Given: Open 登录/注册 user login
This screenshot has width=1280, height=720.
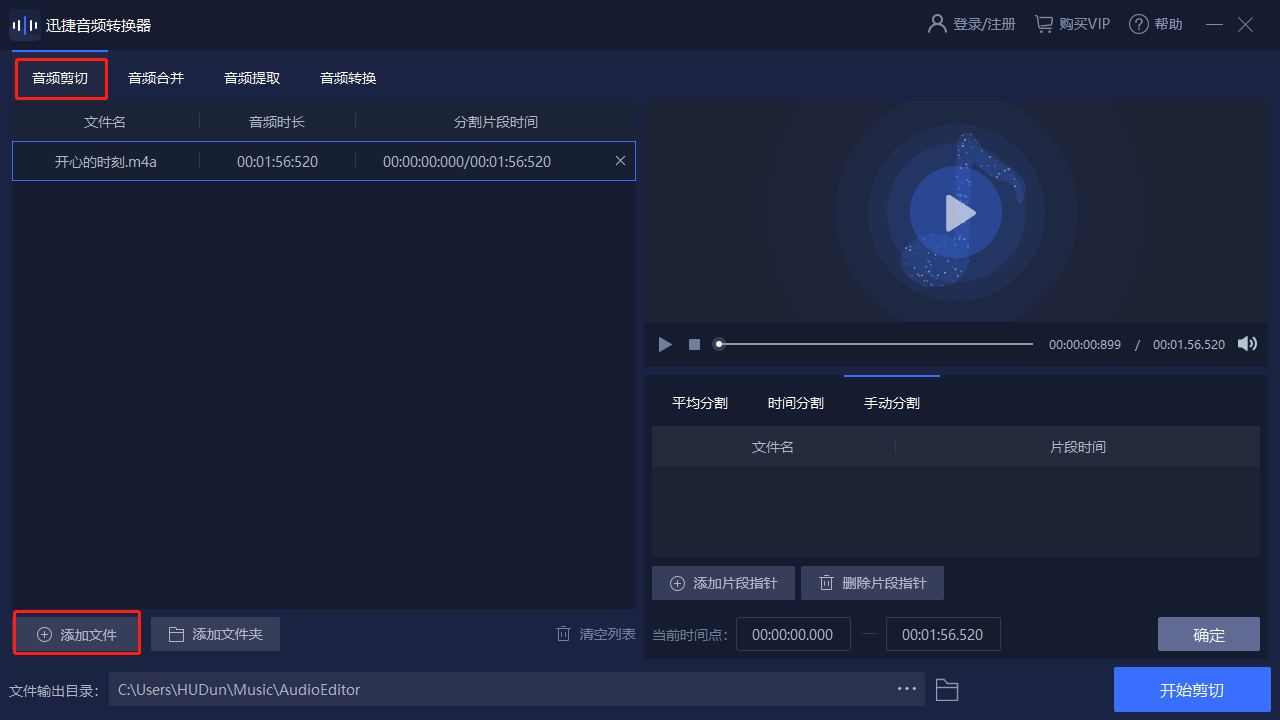Looking at the screenshot, I should click(972, 24).
